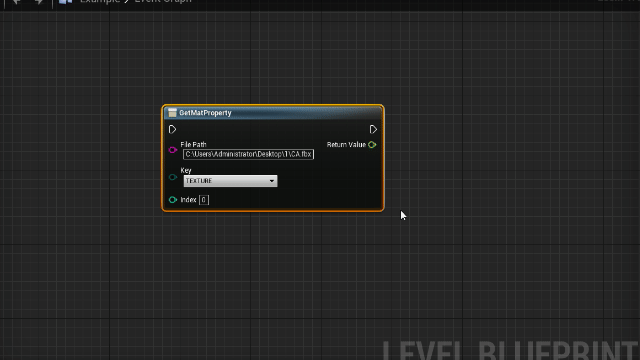
Task: Click the input execution pin on GetMatProperty
Action: click(x=172, y=129)
